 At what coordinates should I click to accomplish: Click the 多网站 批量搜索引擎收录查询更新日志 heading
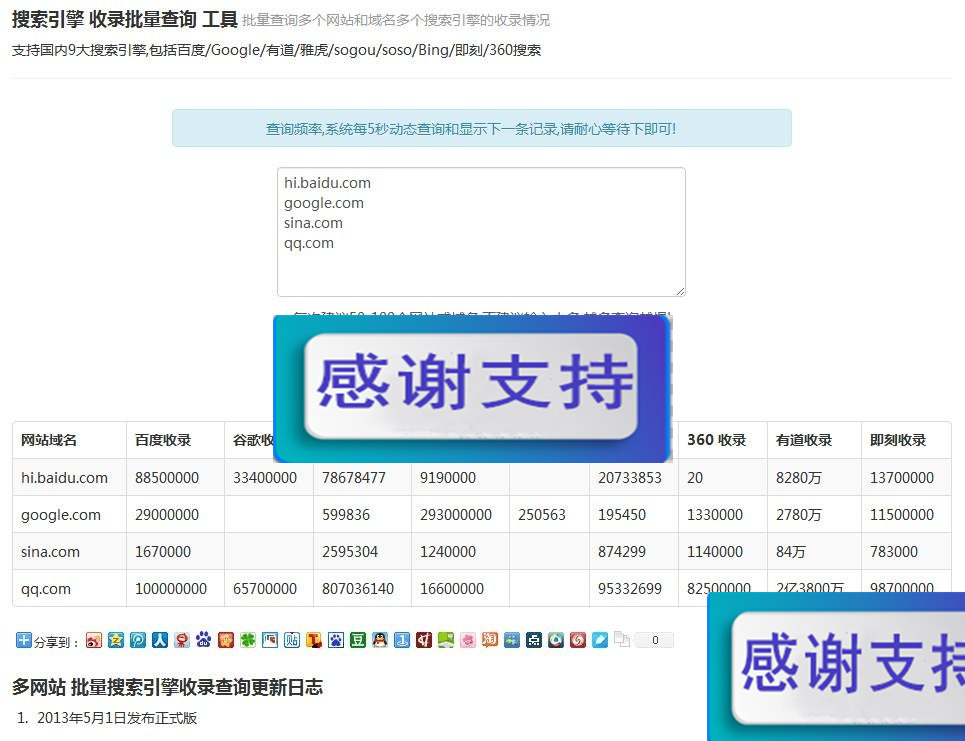click(x=167, y=687)
